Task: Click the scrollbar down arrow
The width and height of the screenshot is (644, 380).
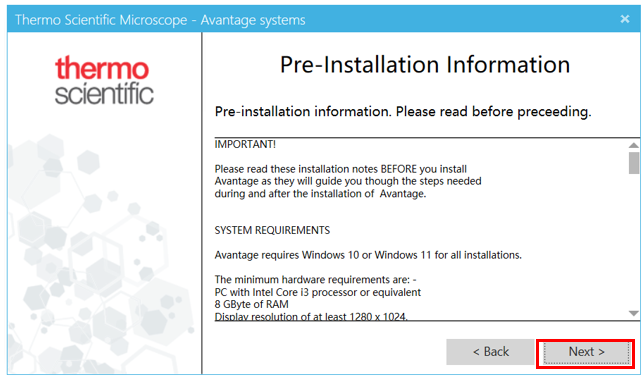Action: click(634, 313)
